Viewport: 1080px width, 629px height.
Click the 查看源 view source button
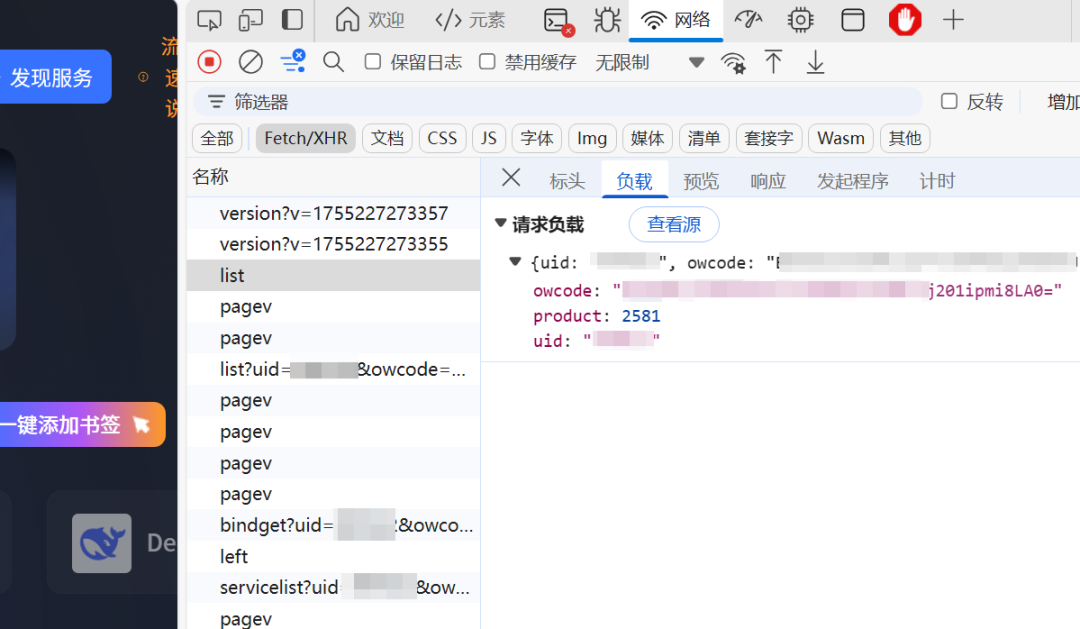point(674,225)
